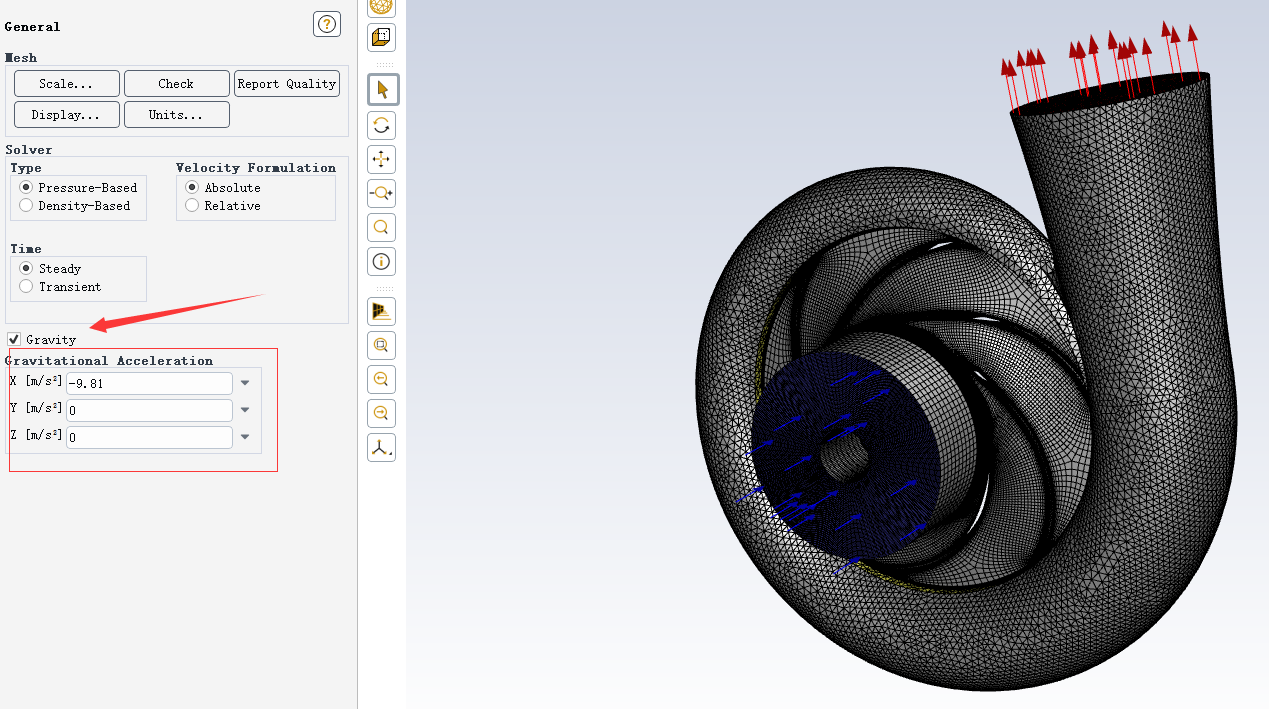Select the zoom in/out tool

coord(382,193)
